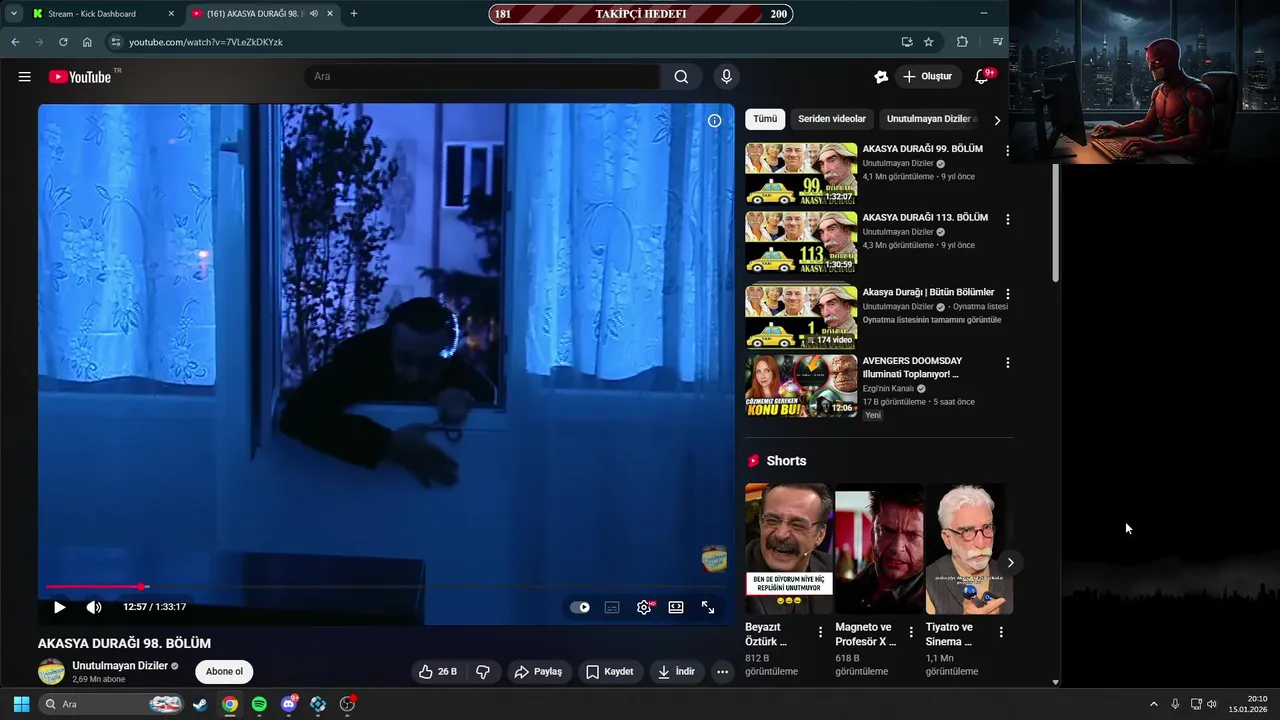The image size is (1280, 720).
Task: Open the tab search dropdown
Action: click(x=14, y=14)
